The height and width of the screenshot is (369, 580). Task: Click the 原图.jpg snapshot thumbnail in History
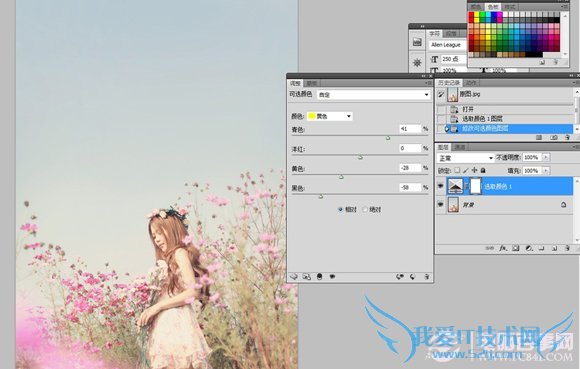452,95
